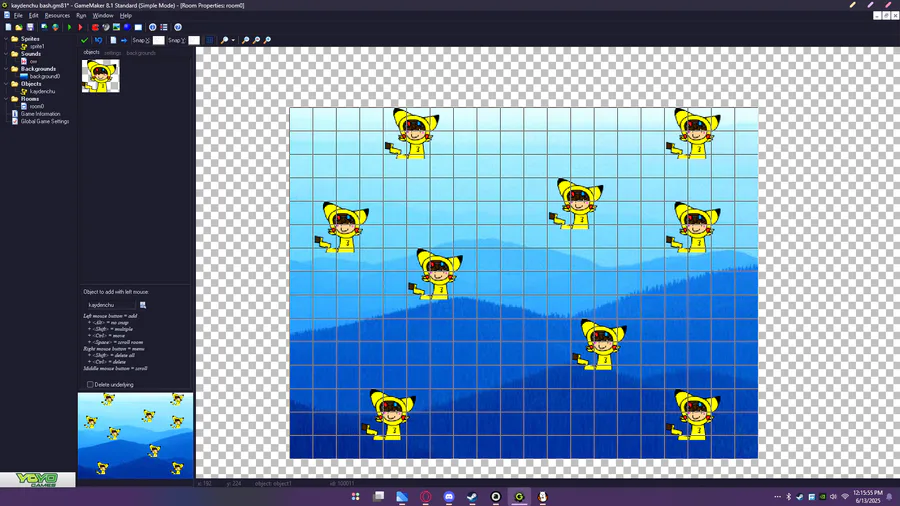This screenshot has height=506, width=900.
Task: Create a room with white rectangle icon
Action: 138,27
